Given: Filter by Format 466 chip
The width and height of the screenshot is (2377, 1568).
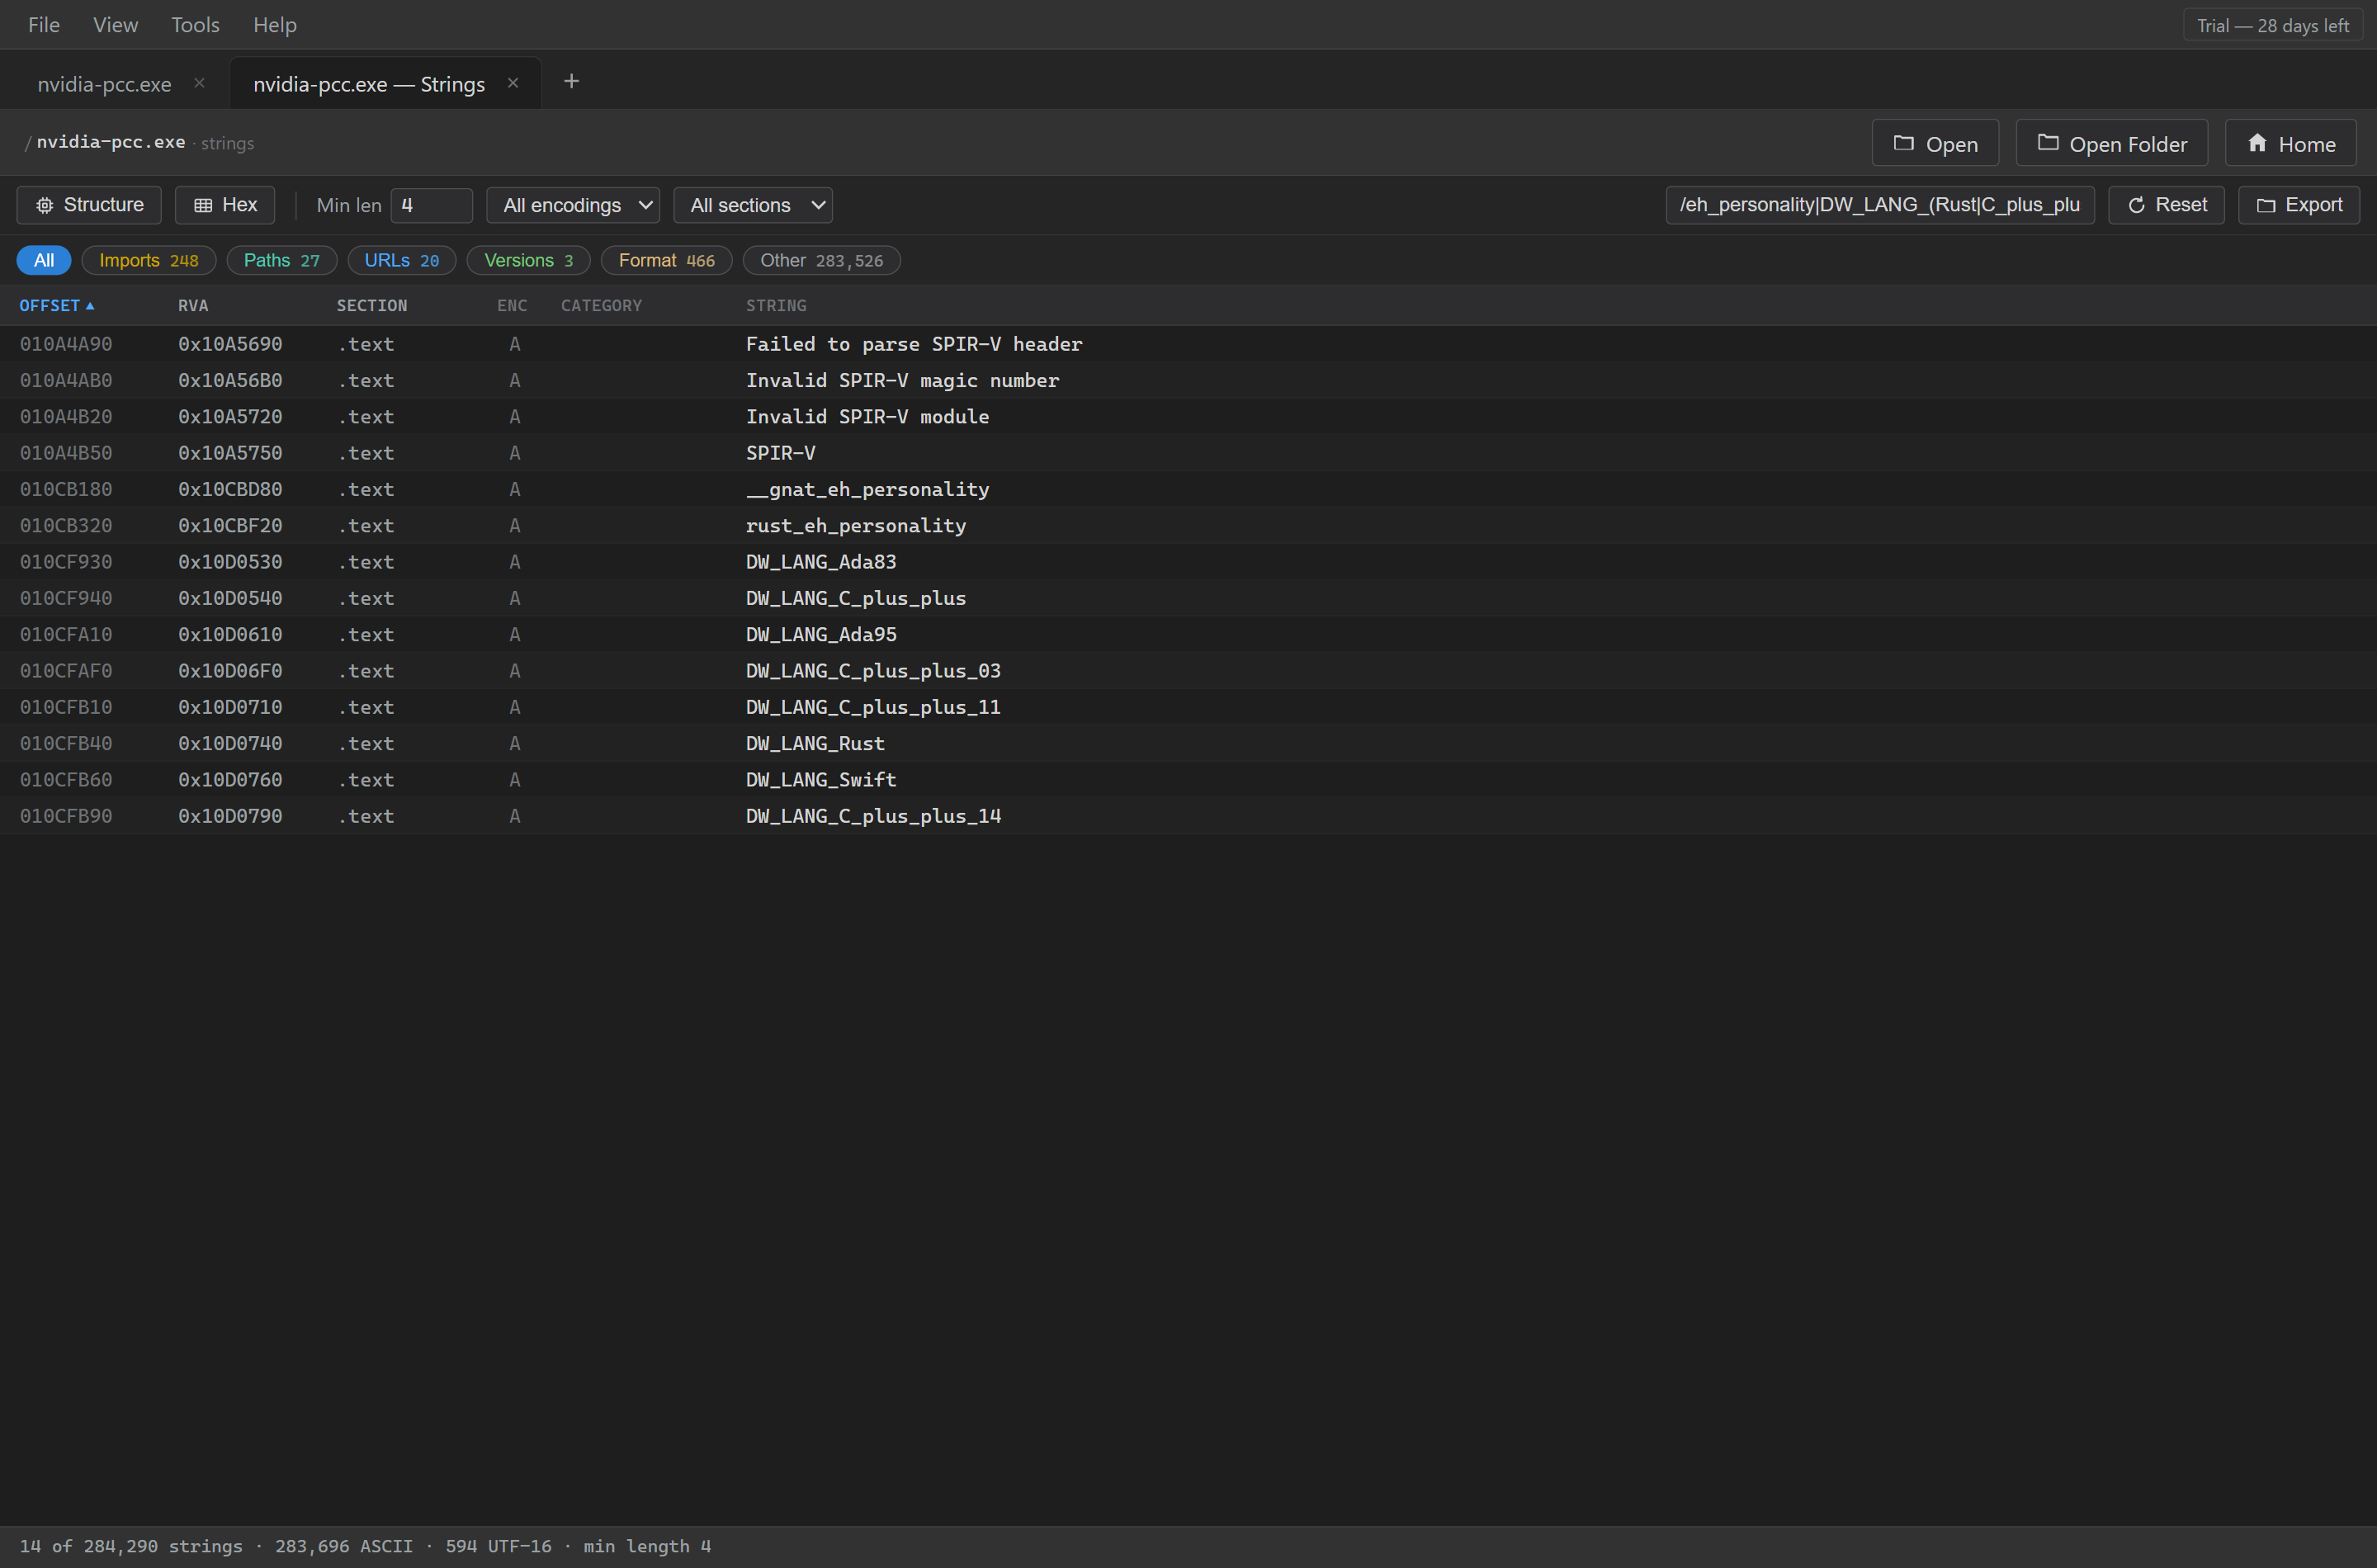Looking at the screenshot, I should [667, 260].
